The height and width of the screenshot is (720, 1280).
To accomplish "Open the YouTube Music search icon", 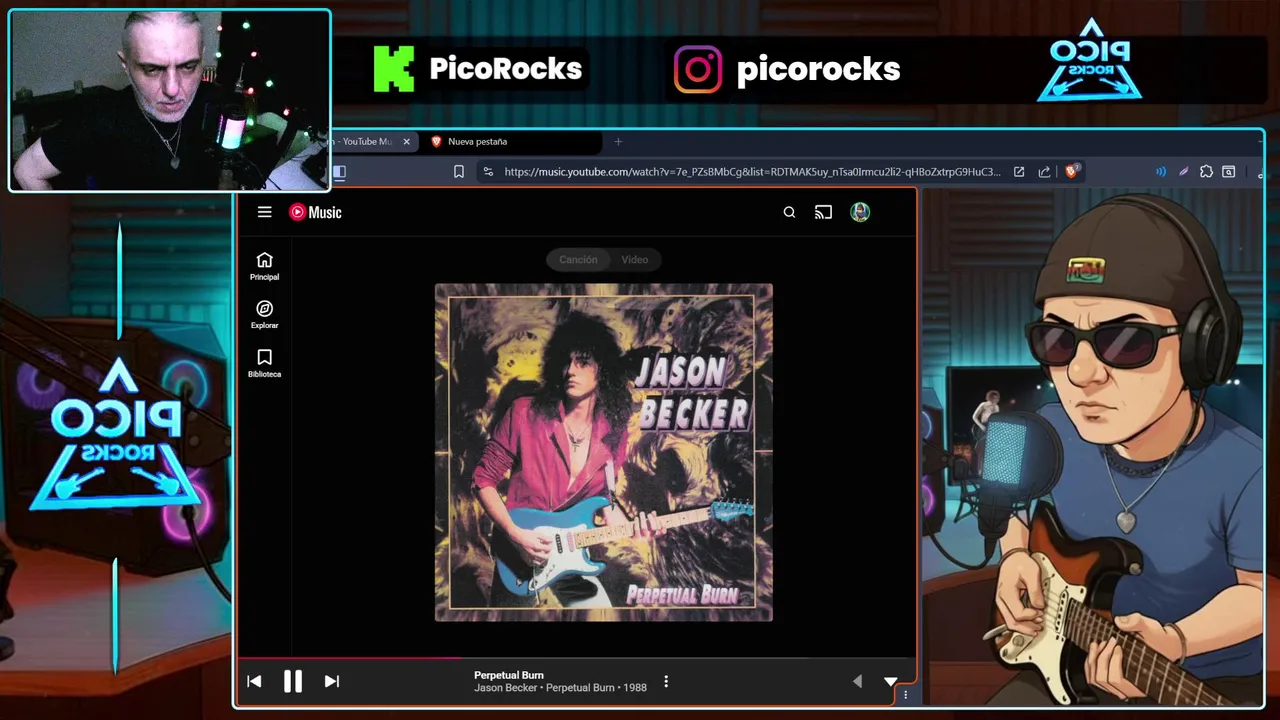I will point(789,212).
